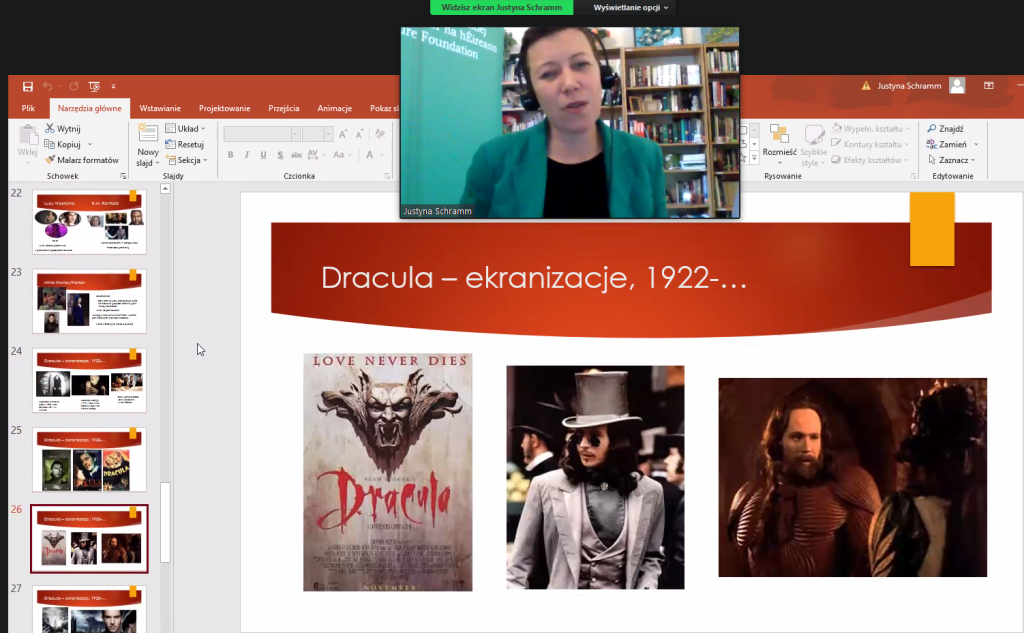The width and height of the screenshot is (1024, 633).
Task: Open Znajdź (Find) magnifier tool
Action: coord(932,129)
